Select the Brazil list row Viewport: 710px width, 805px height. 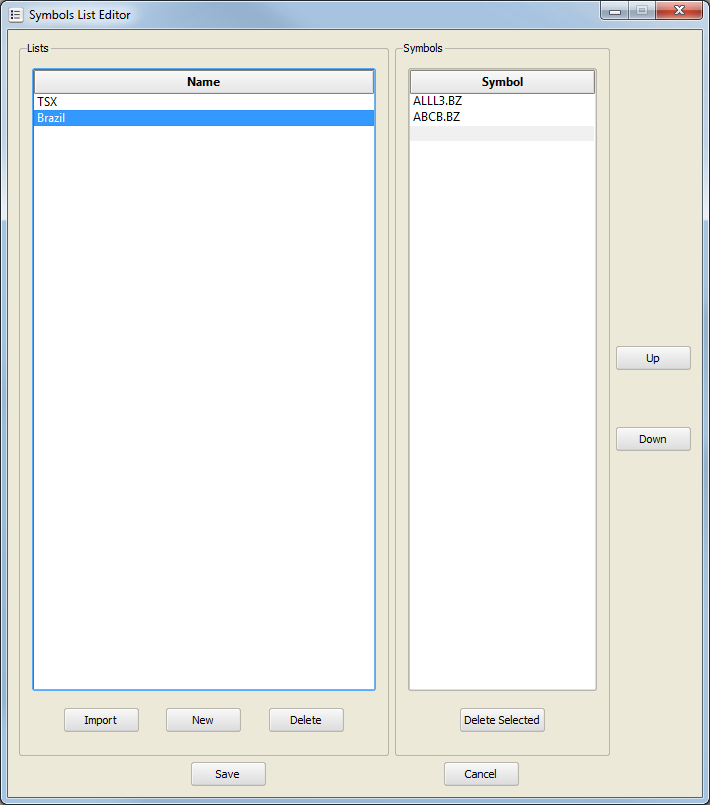(x=203, y=118)
